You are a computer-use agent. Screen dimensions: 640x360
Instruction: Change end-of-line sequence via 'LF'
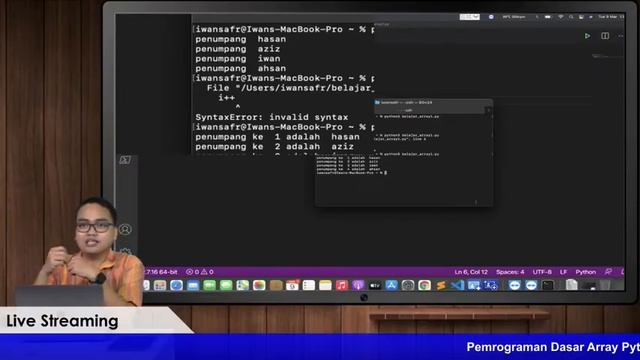point(564,272)
